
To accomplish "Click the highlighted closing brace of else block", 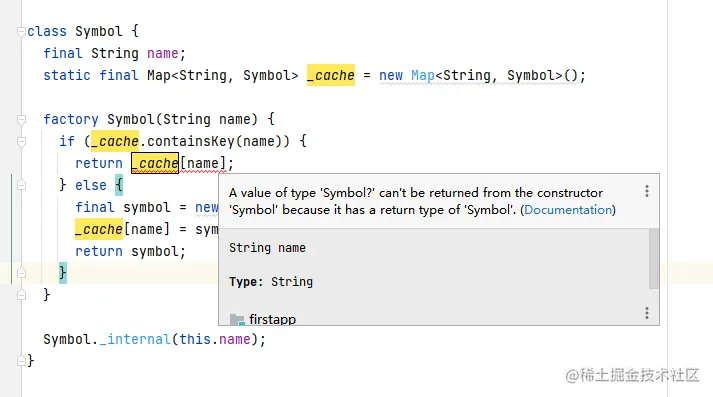I will tap(63, 273).
